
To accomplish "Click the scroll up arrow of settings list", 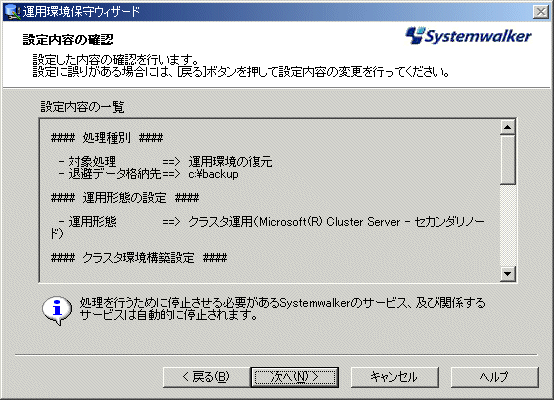I will click(508, 127).
